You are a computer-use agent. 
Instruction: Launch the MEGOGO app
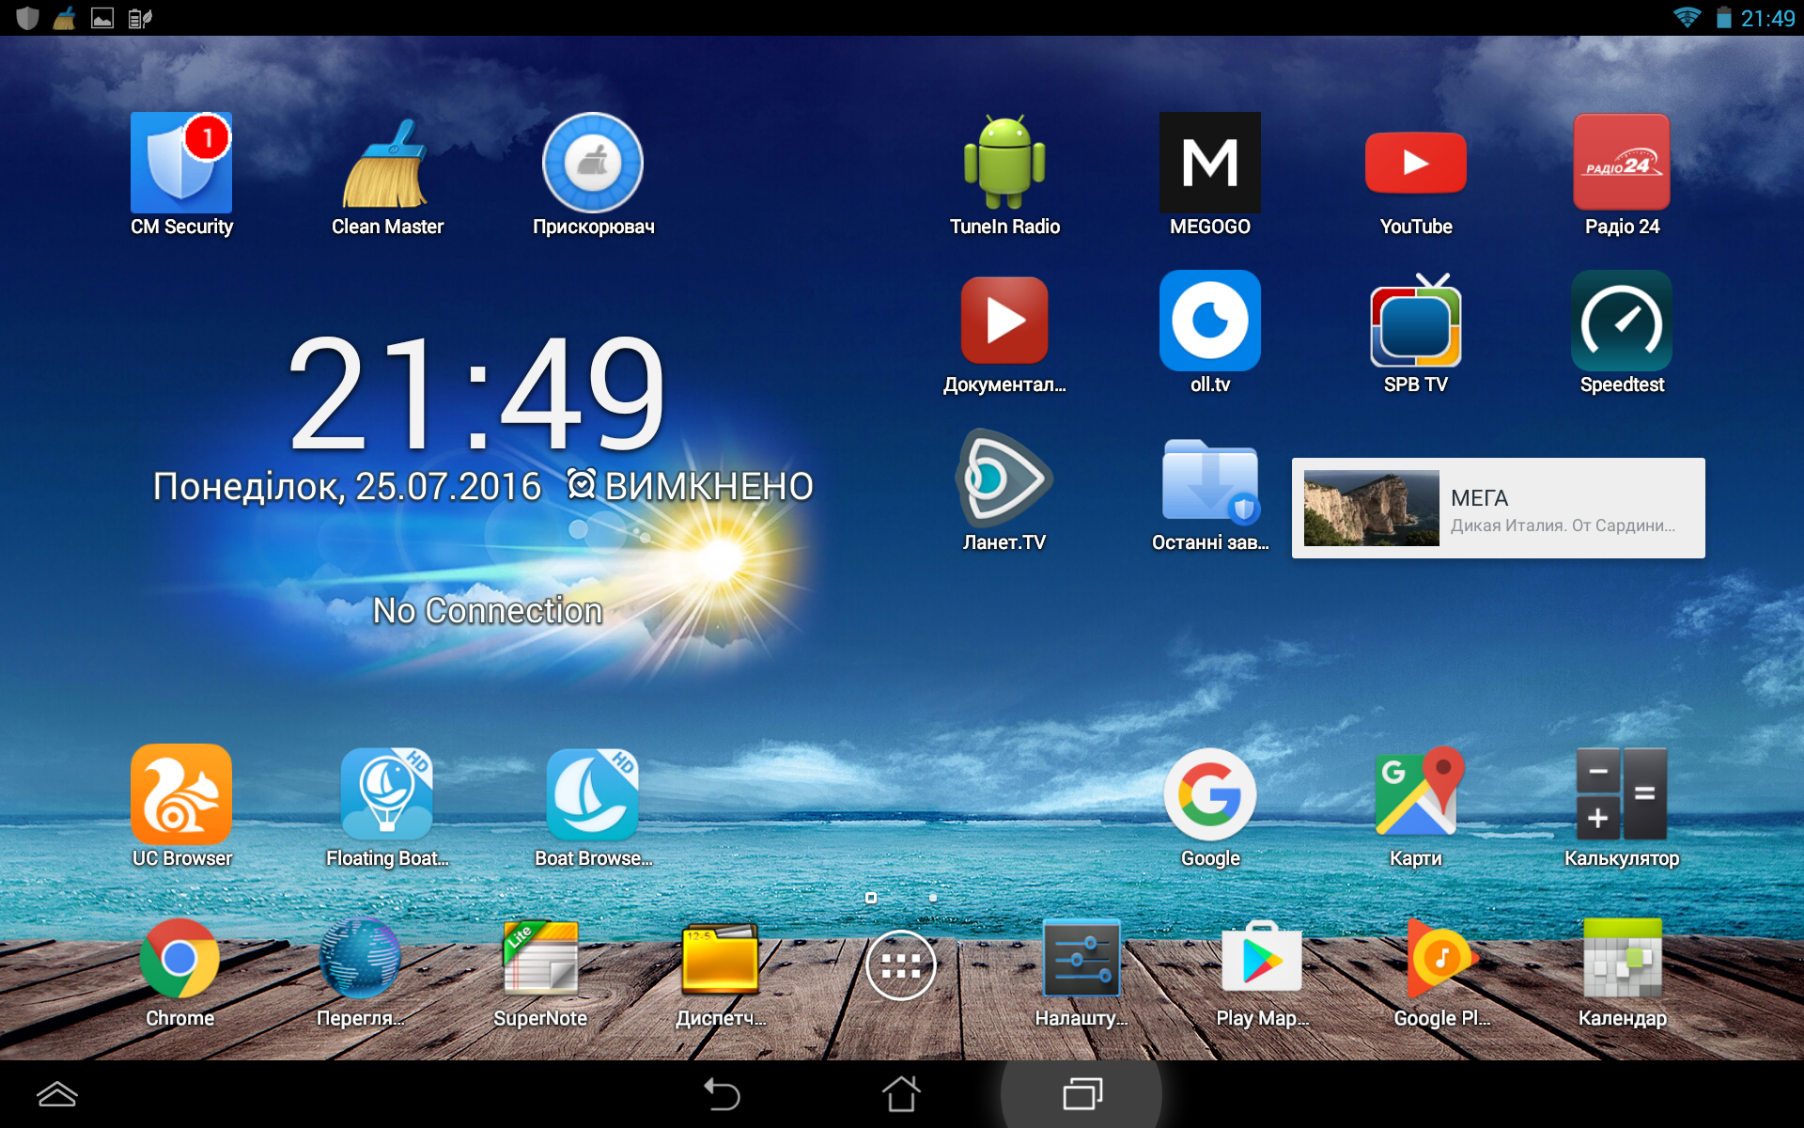coord(1209,164)
